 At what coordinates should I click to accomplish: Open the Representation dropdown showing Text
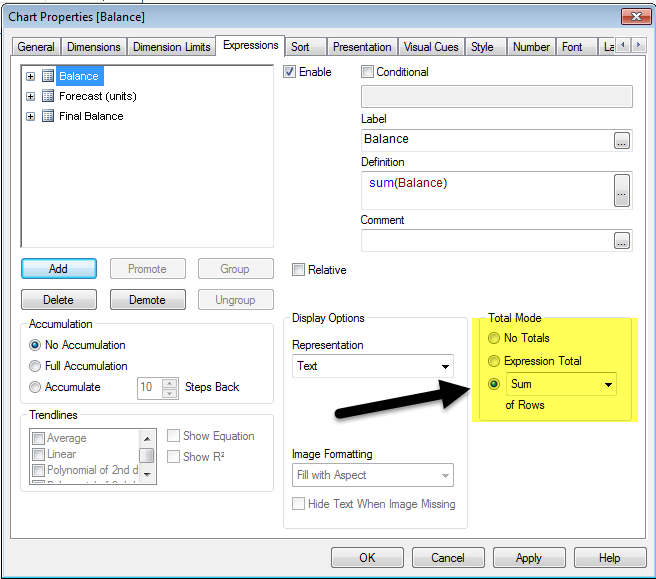point(373,366)
